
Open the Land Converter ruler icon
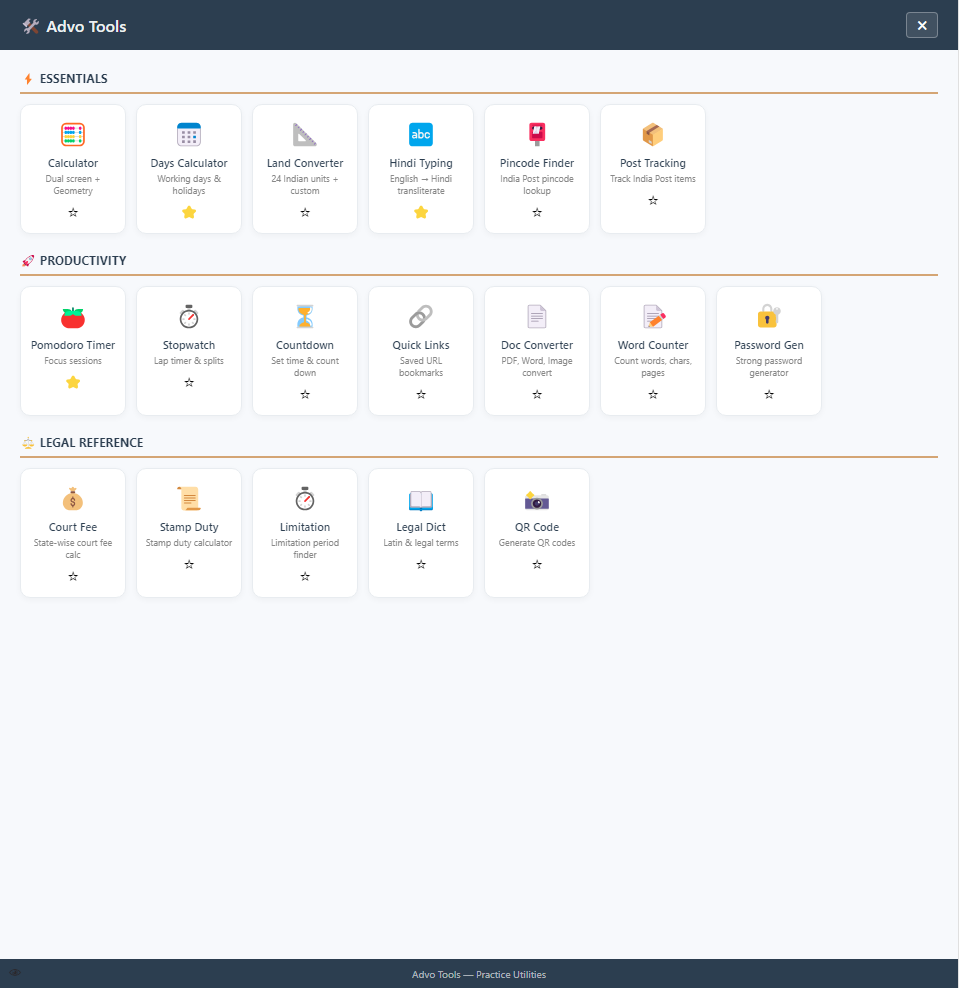tap(305, 134)
